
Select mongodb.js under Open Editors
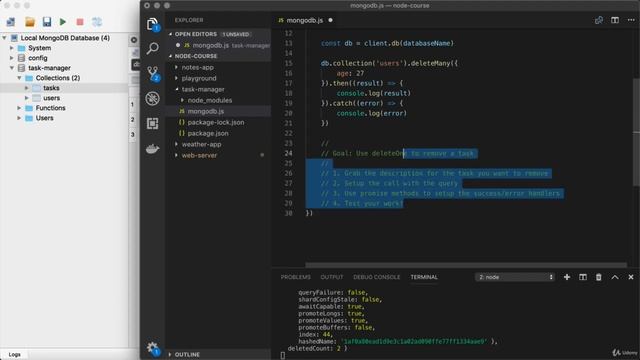pyautogui.click(x=211, y=45)
